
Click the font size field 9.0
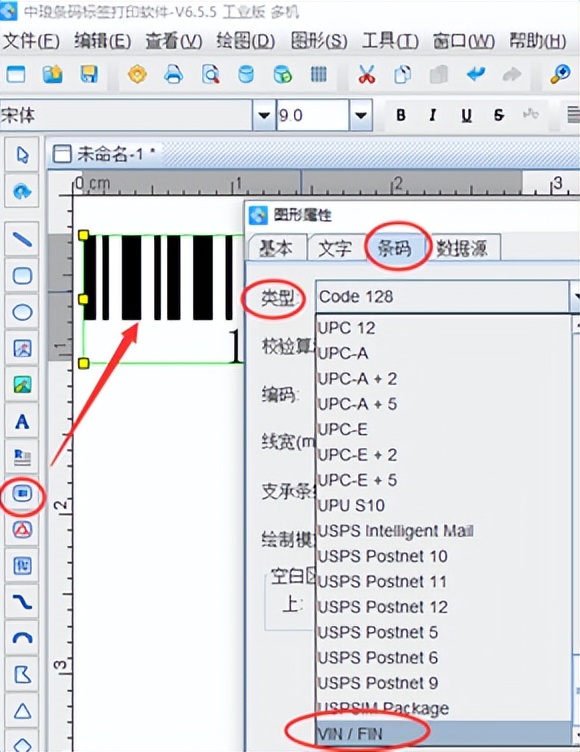312,115
